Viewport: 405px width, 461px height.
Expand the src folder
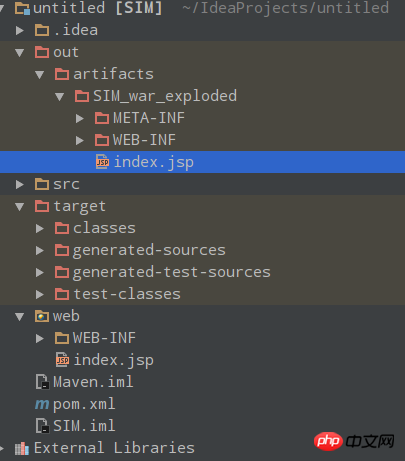pyautogui.click(x=20, y=184)
